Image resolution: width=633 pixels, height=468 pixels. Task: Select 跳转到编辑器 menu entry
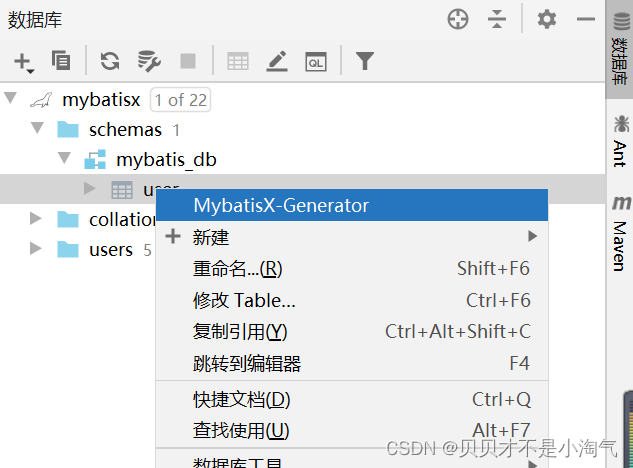point(352,363)
